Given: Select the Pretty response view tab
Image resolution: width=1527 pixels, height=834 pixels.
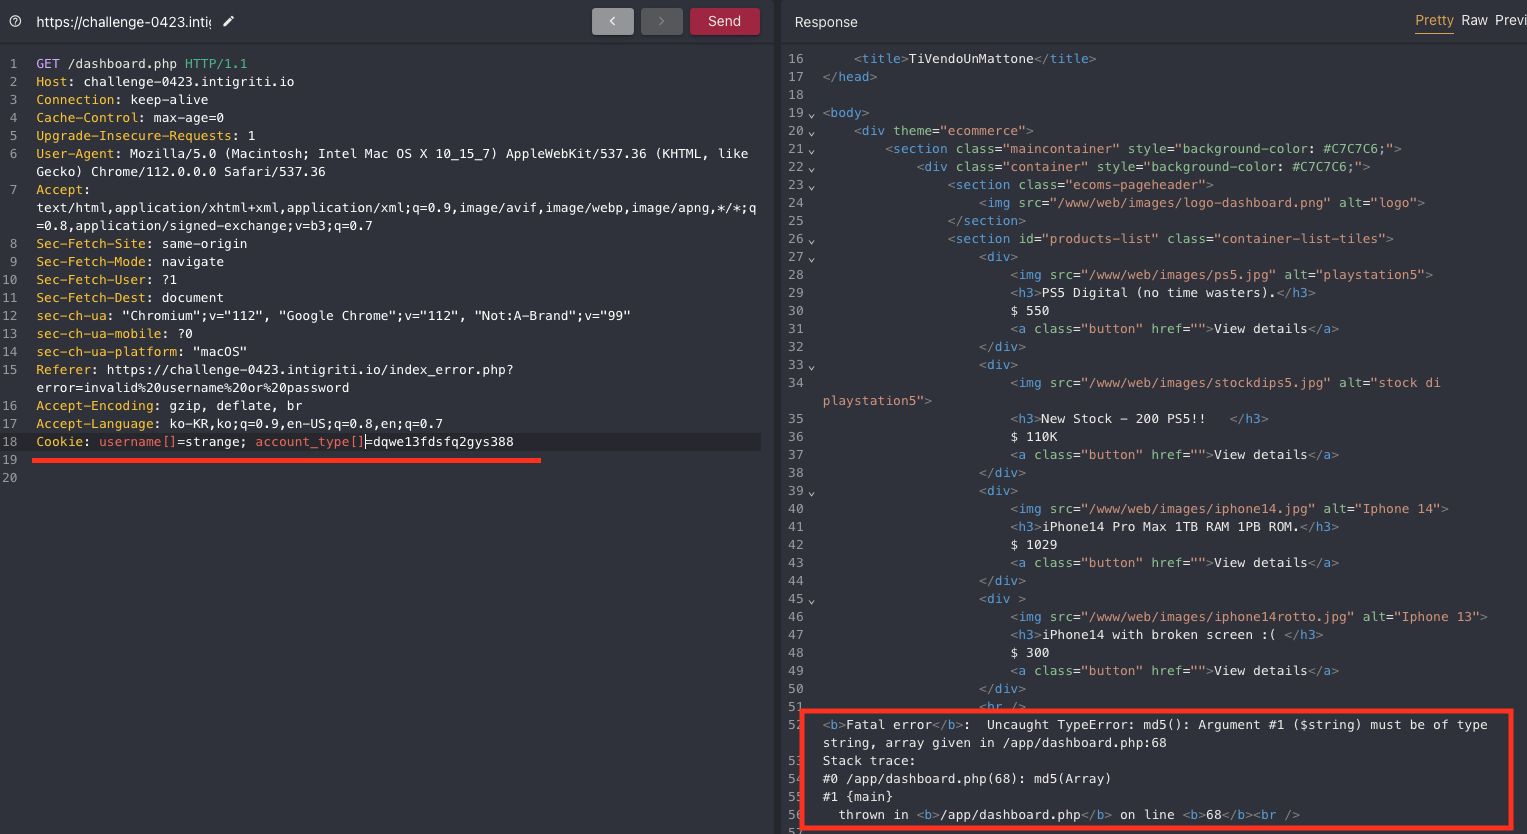Looking at the screenshot, I should pyautogui.click(x=1434, y=21).
